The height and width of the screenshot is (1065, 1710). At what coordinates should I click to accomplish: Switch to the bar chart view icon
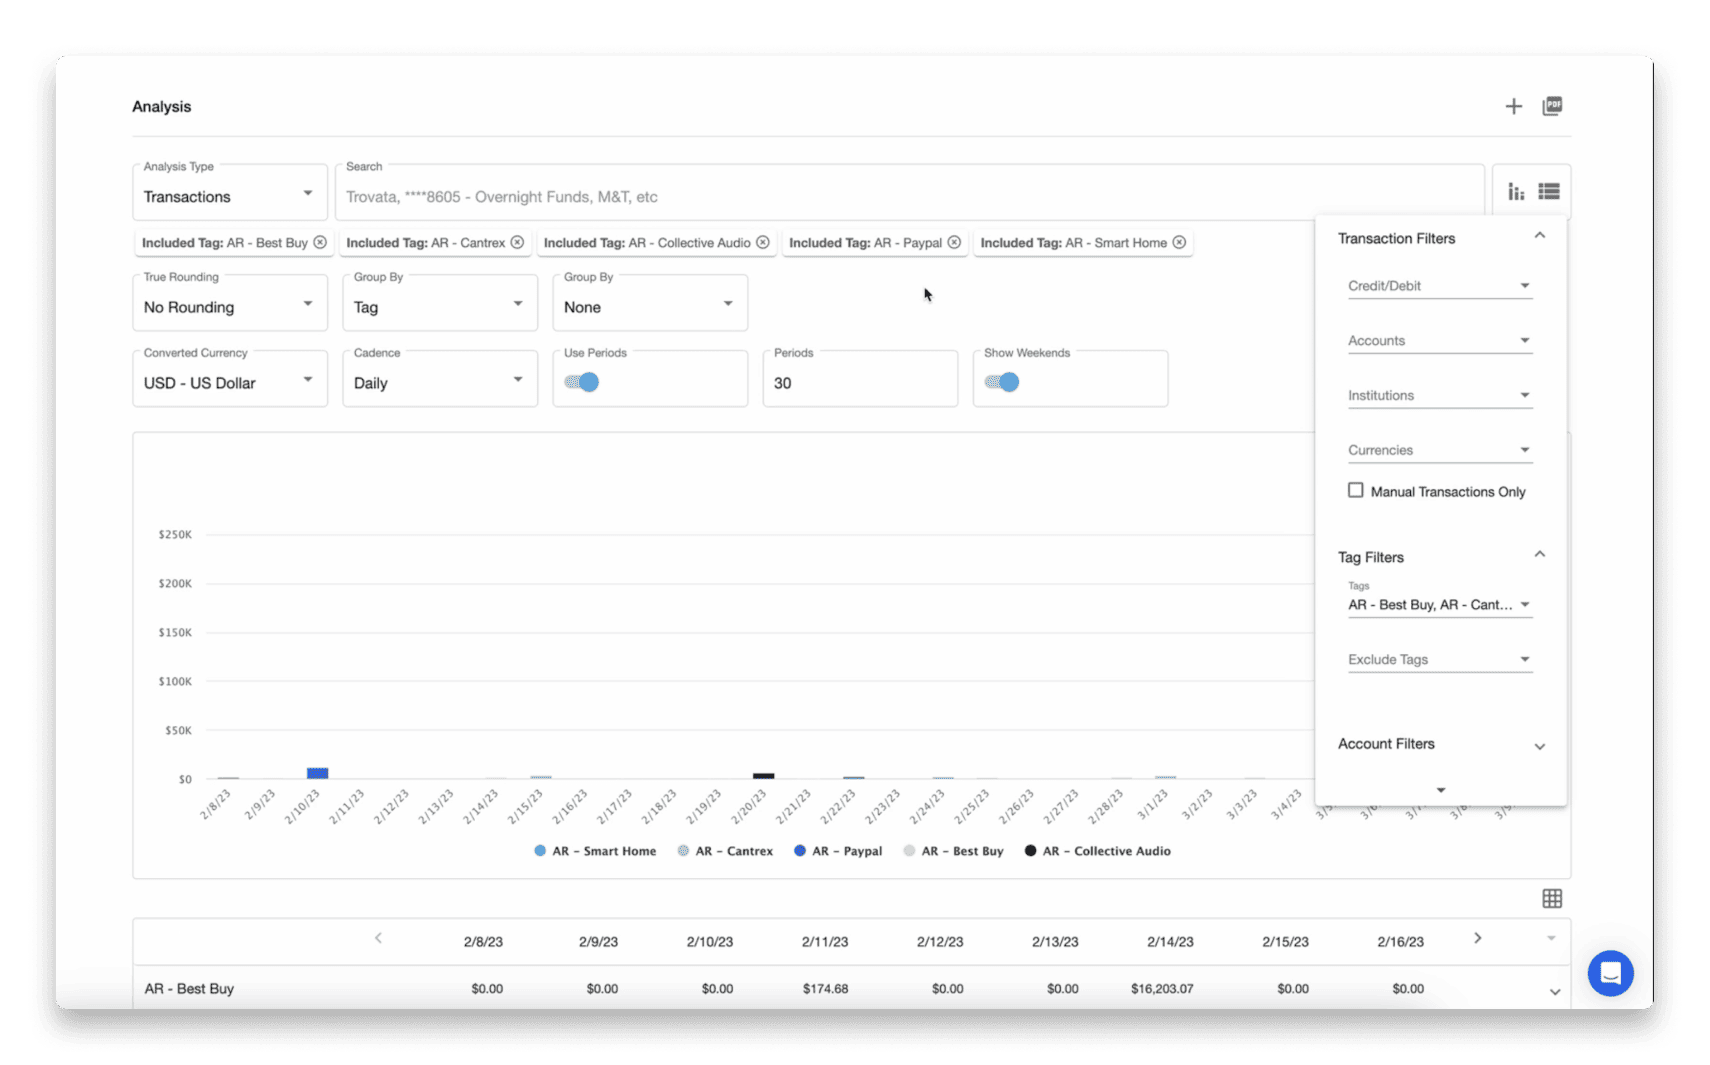pos(1516,192)
